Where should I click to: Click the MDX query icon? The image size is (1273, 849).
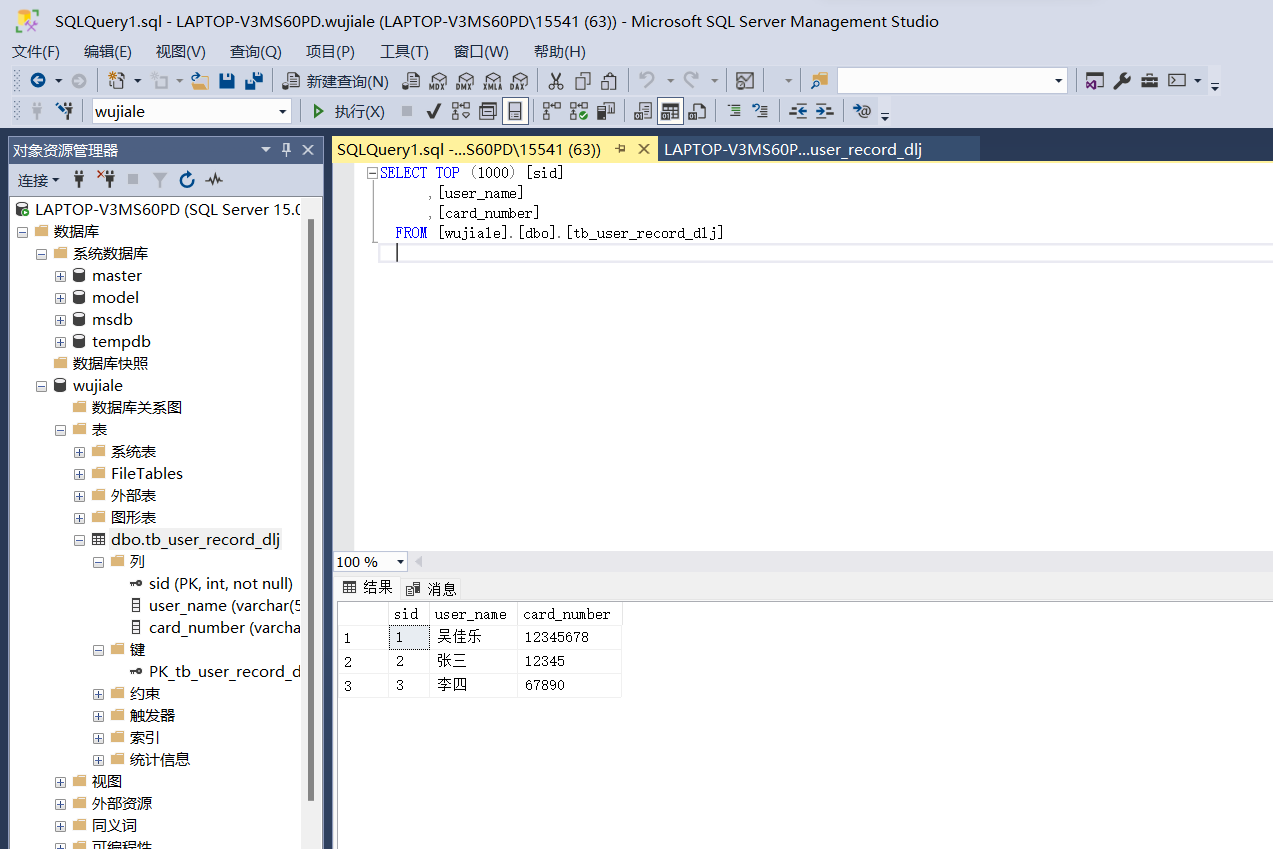tap(438, 81)
